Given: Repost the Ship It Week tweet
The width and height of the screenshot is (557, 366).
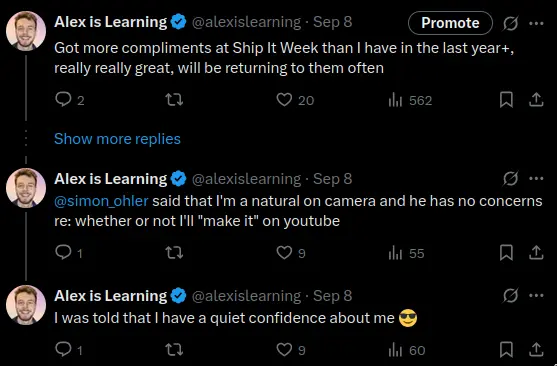Looking at the screenshot, I should pos(174,100).
